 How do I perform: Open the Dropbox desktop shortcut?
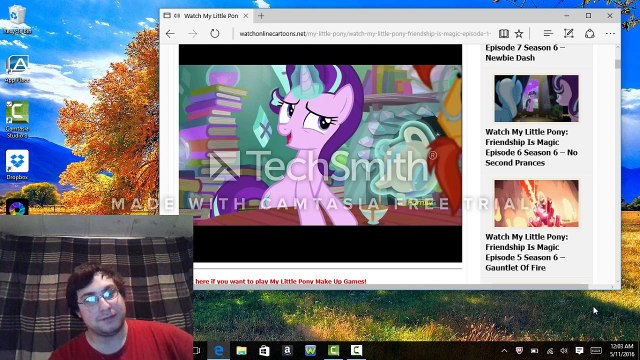pyautogui.click(x=17, y=164)
